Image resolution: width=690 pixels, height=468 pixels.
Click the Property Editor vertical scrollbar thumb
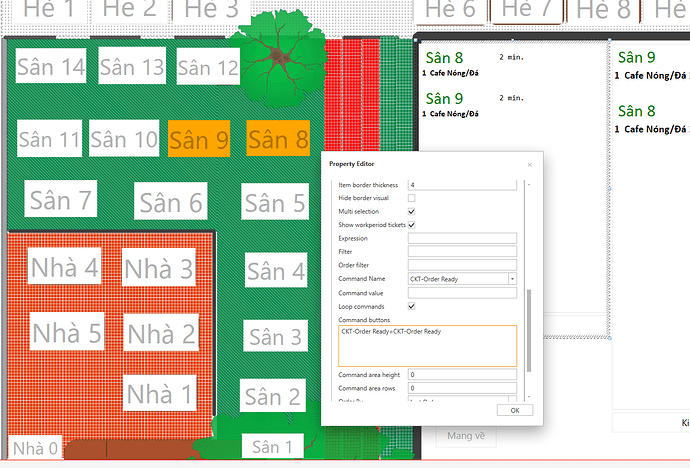[x=528, y=330]
